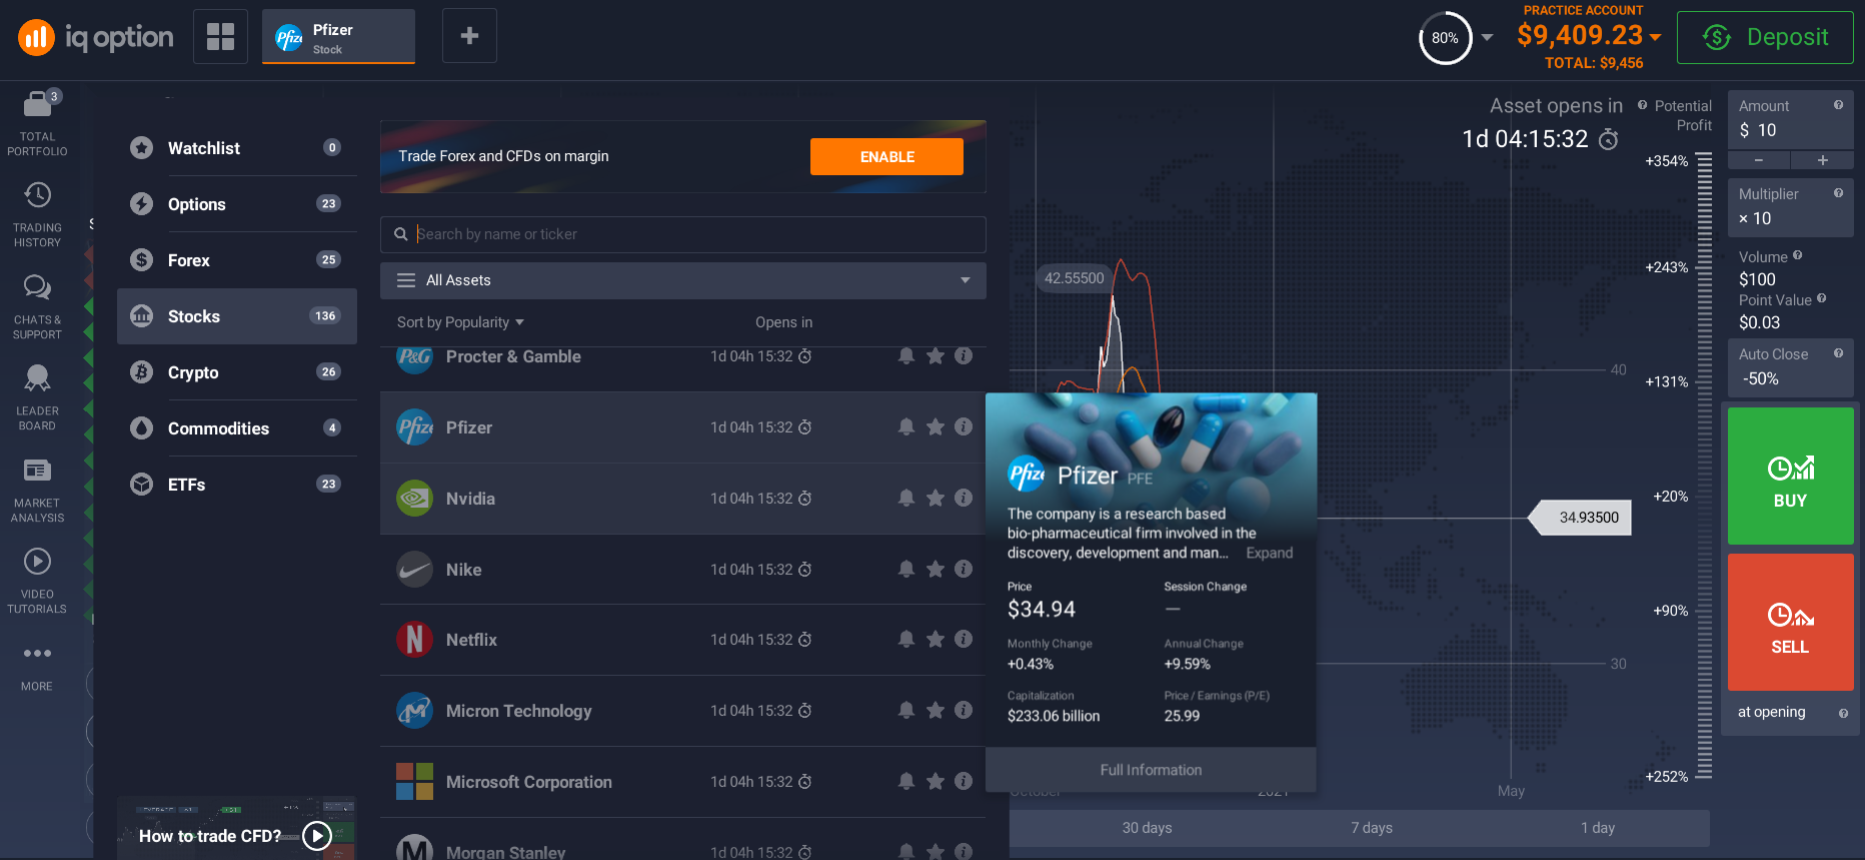The height and width of the screenshot is (860, 1865).
Task: Star Netflix as a favorite
Action: 935,639
